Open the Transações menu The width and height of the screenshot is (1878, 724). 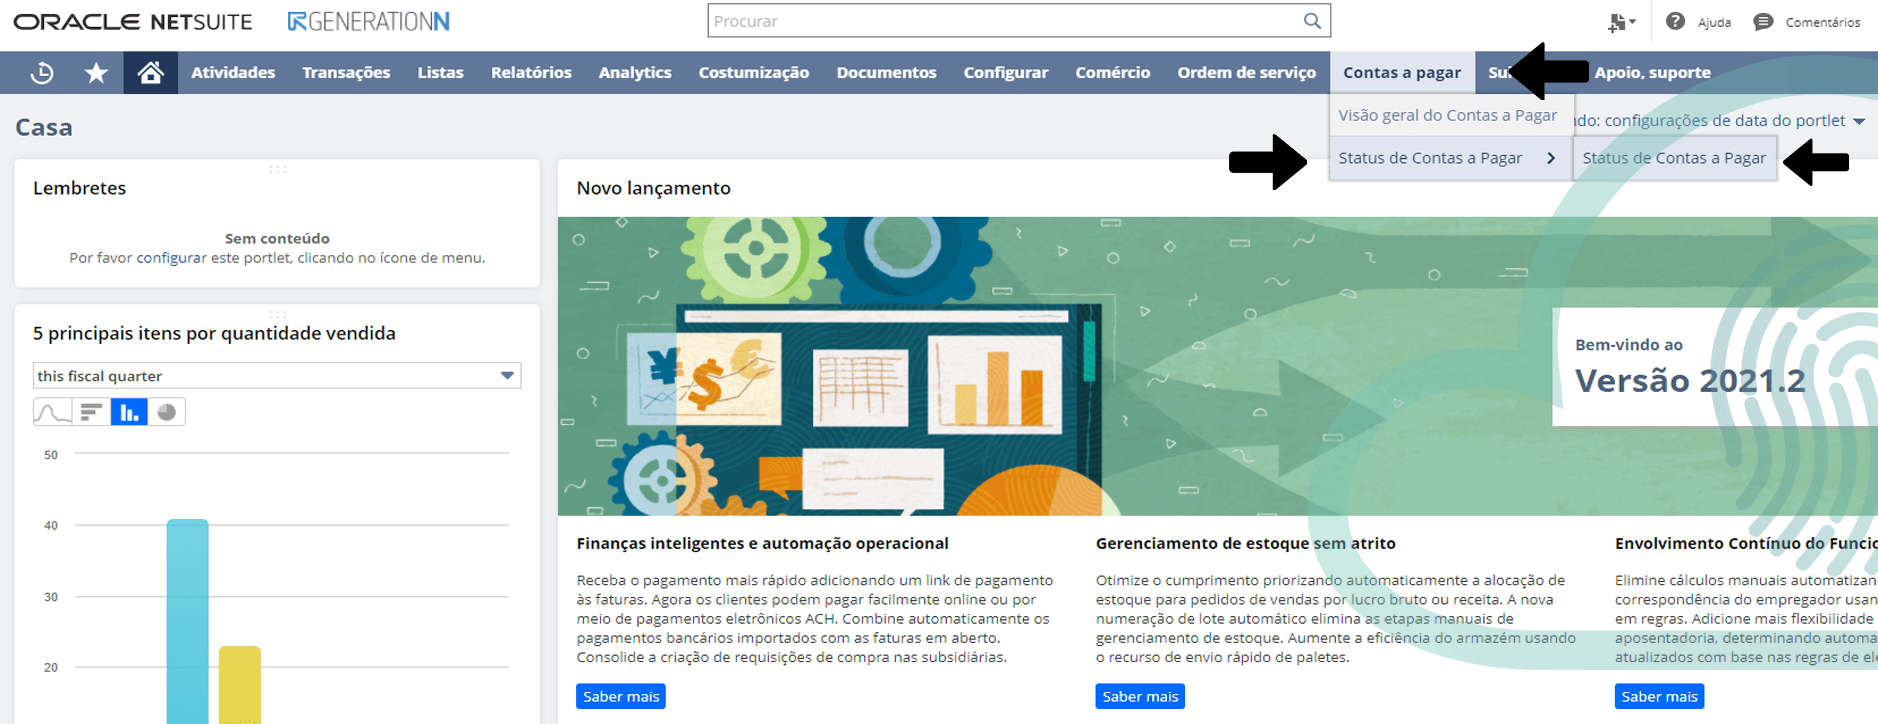(x=346, y=73)
